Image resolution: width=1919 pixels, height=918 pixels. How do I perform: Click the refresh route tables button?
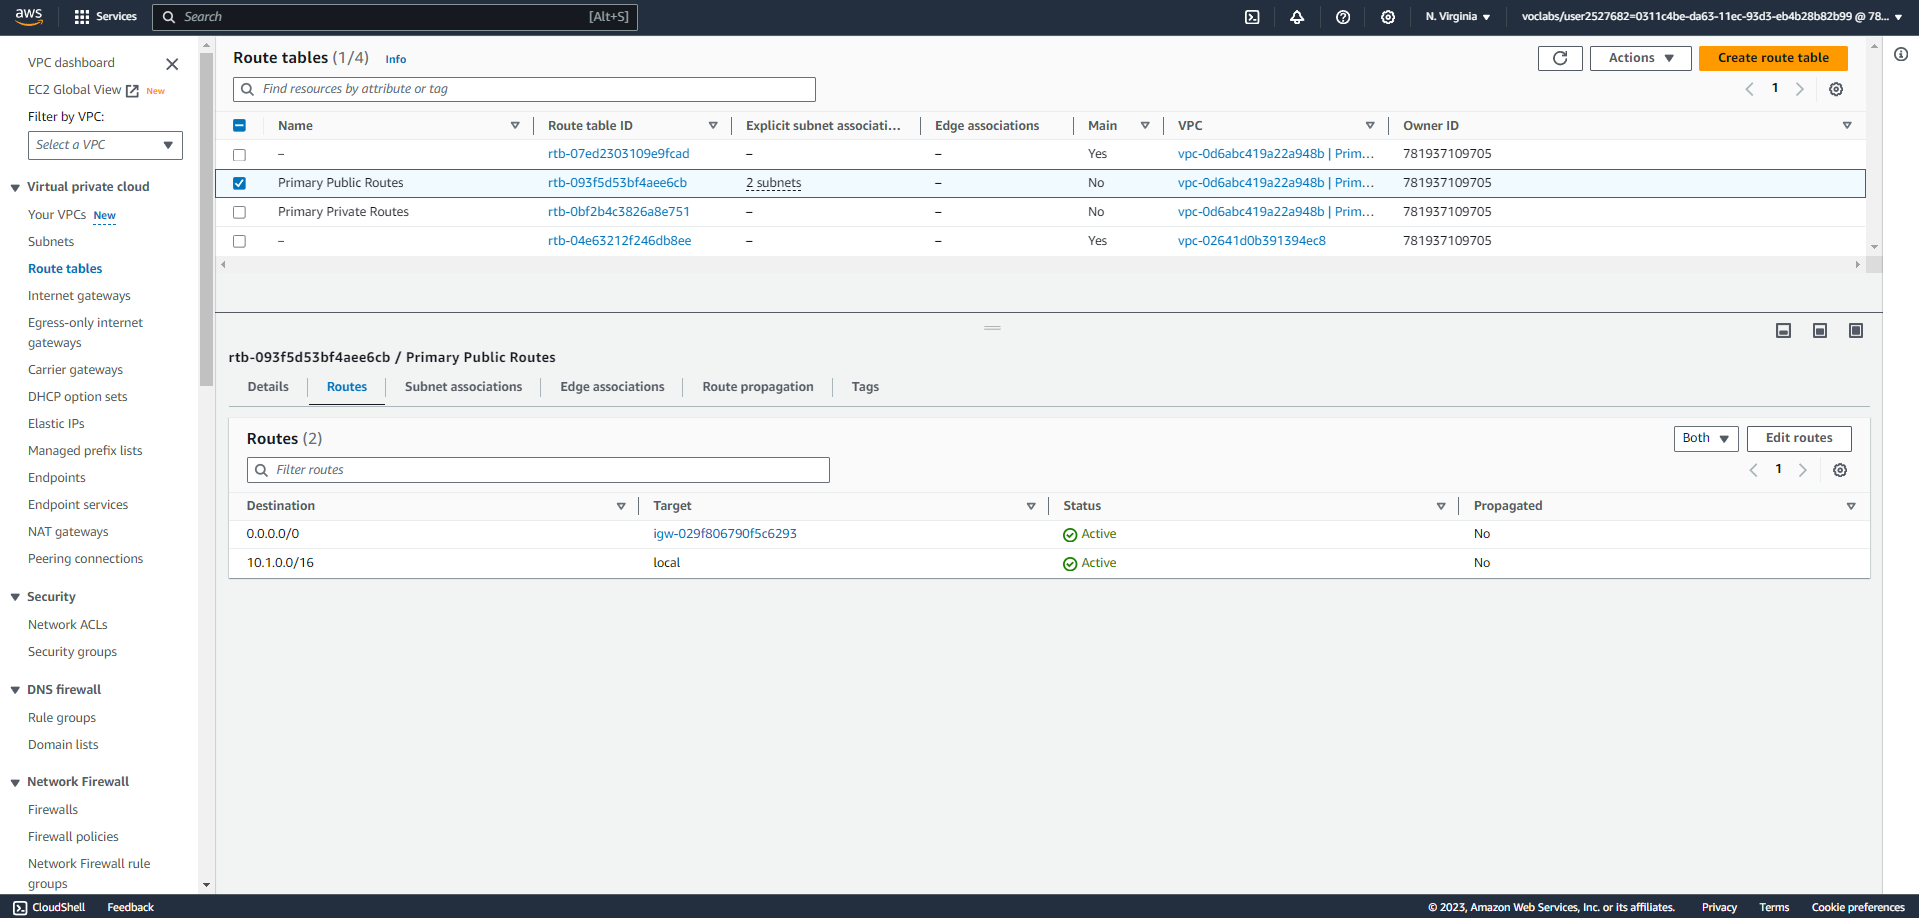click(1559, 58)
